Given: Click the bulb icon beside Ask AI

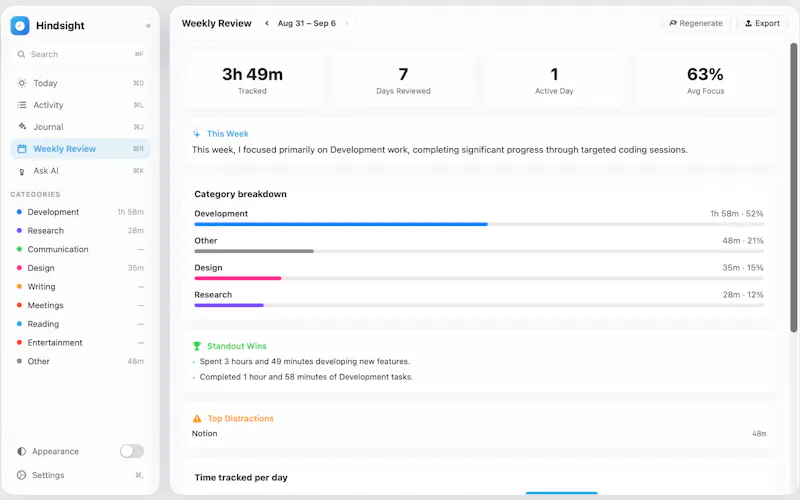Looking at the screenshot, I should (21, 171).
